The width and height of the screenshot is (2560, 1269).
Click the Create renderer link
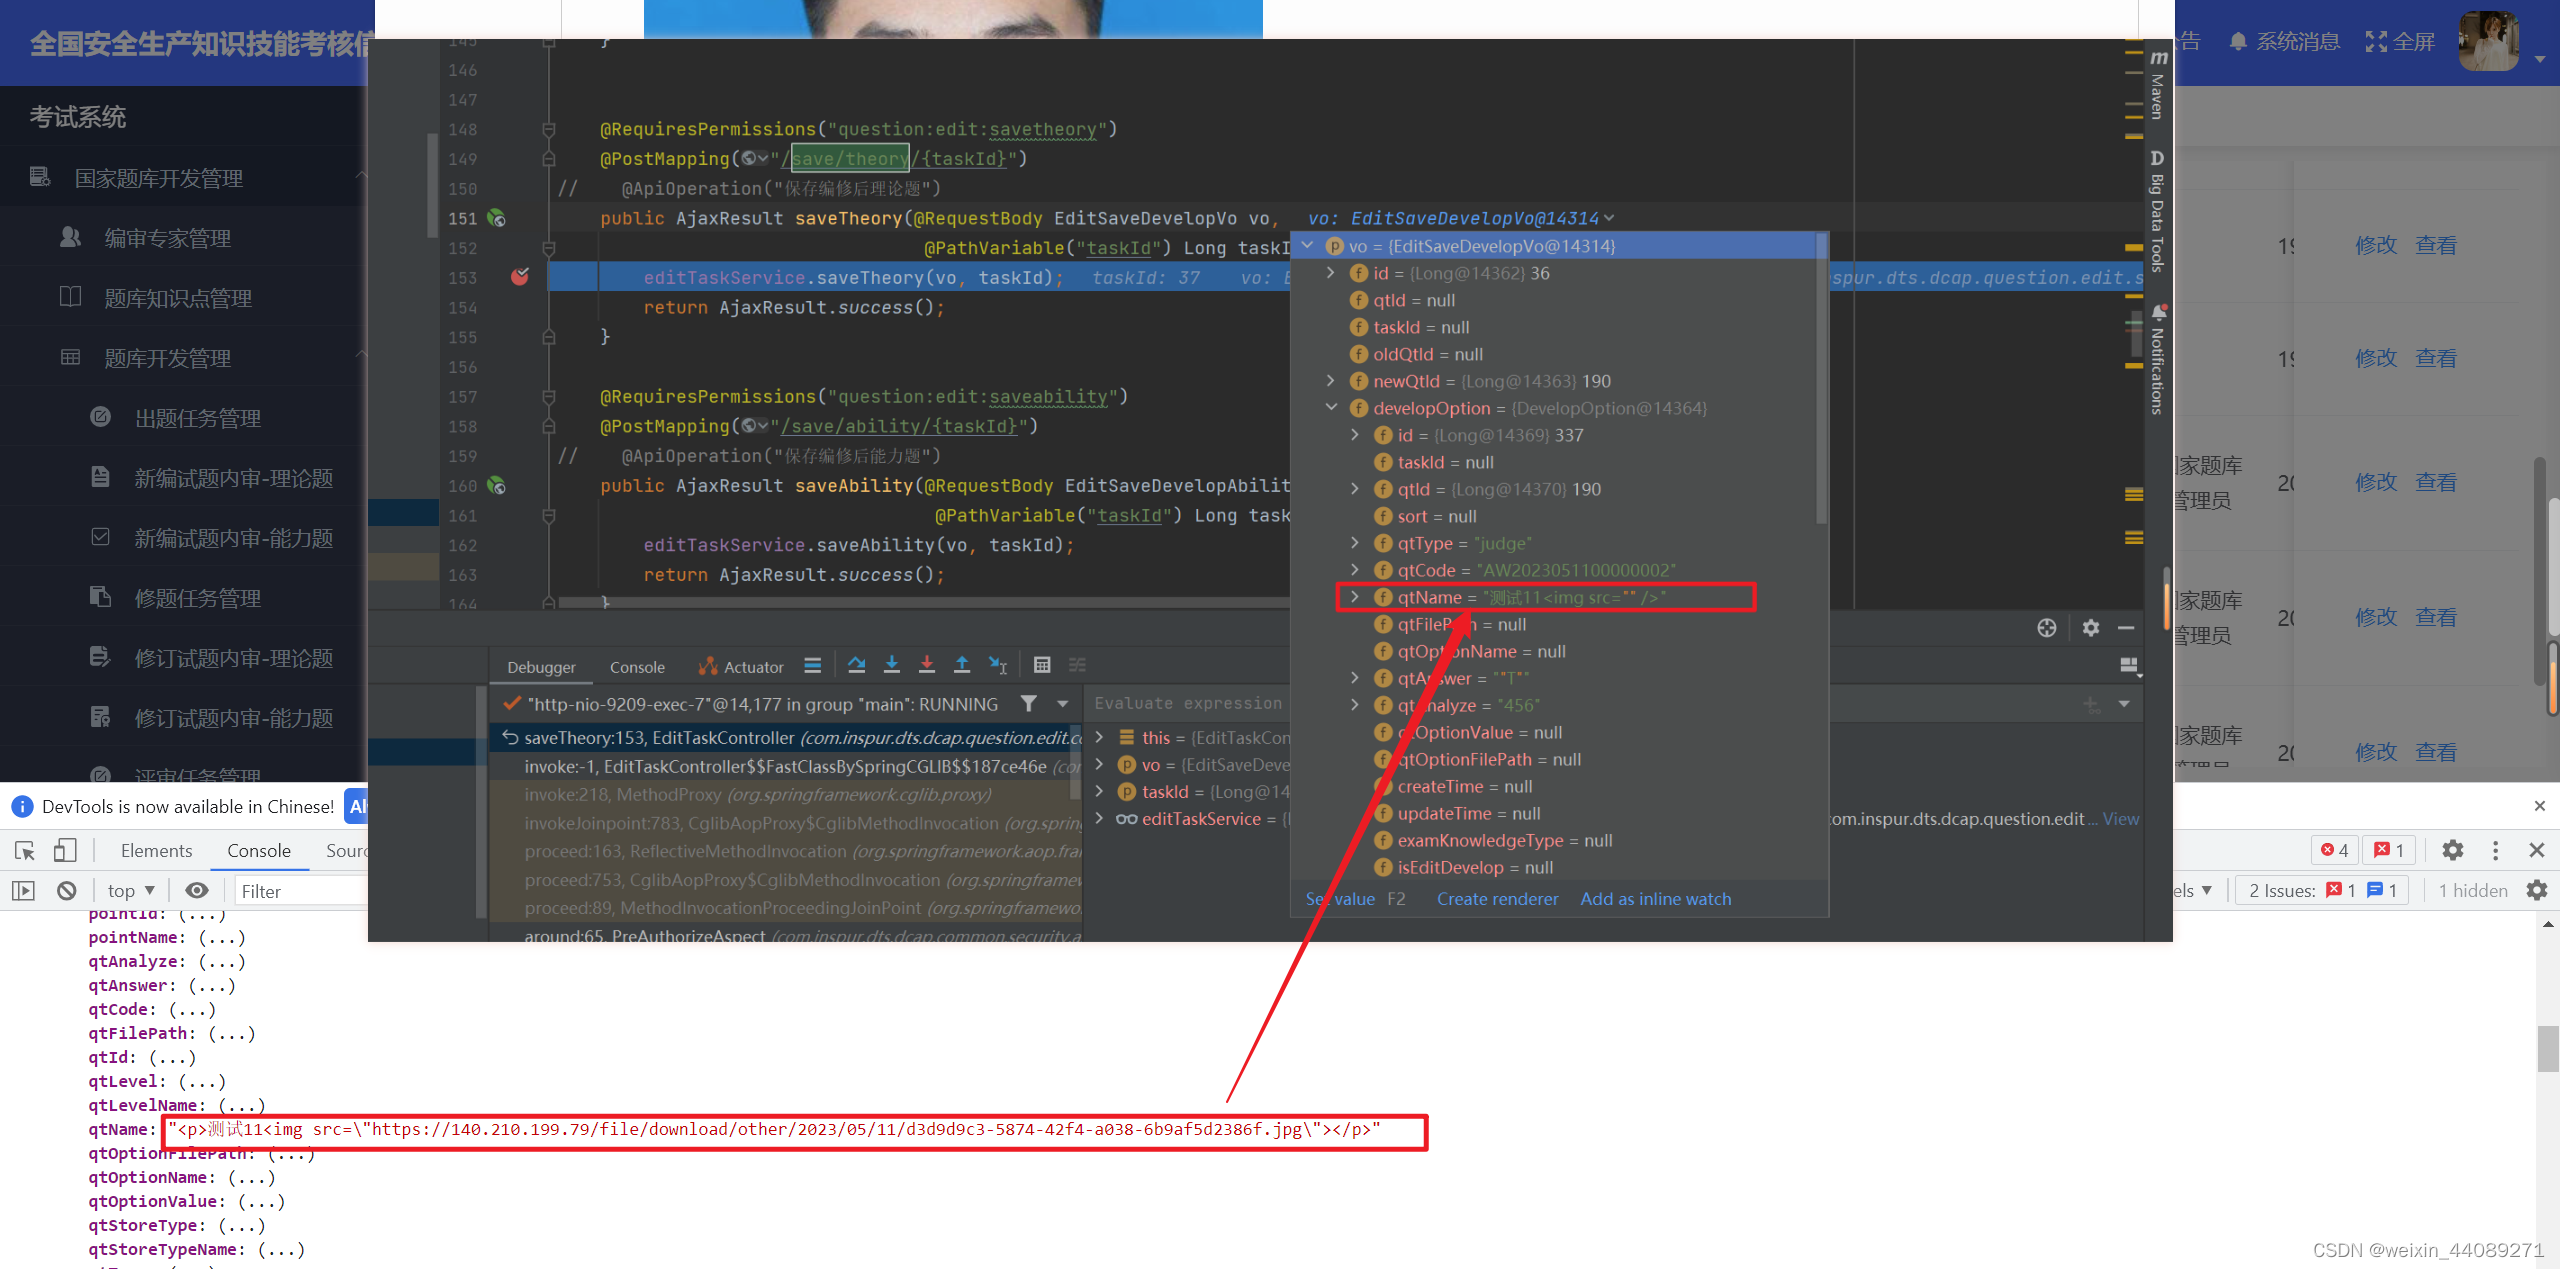(1497, 899)
